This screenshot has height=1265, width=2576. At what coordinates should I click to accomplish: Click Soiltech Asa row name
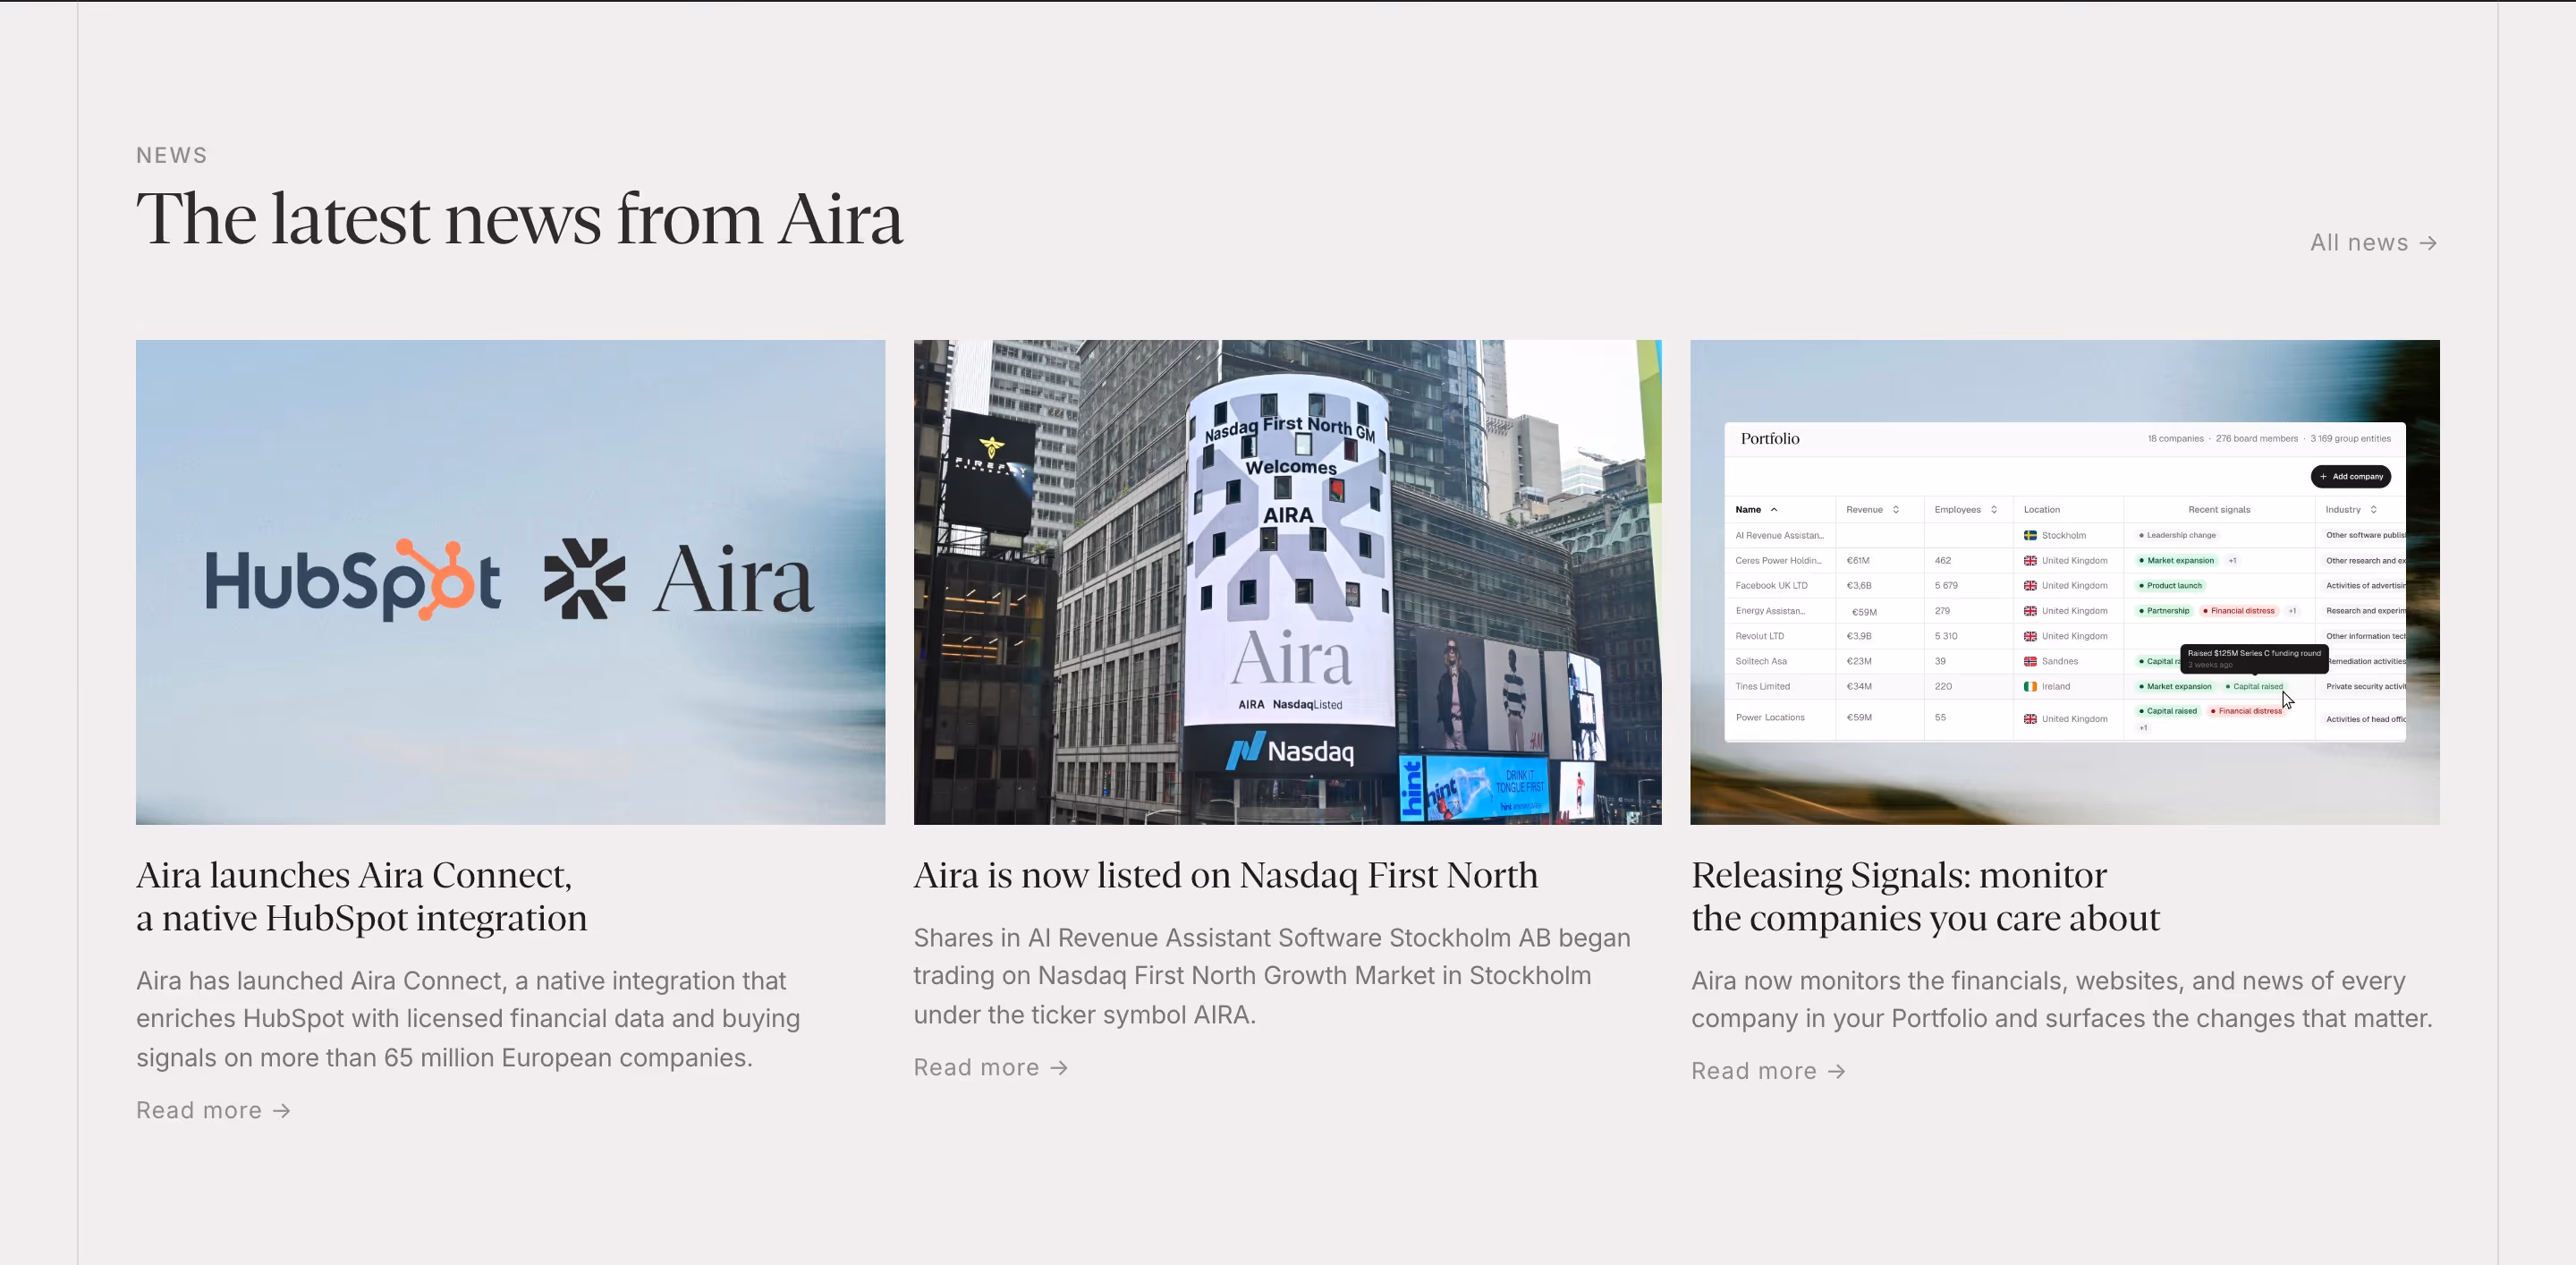coord(1761,662)
